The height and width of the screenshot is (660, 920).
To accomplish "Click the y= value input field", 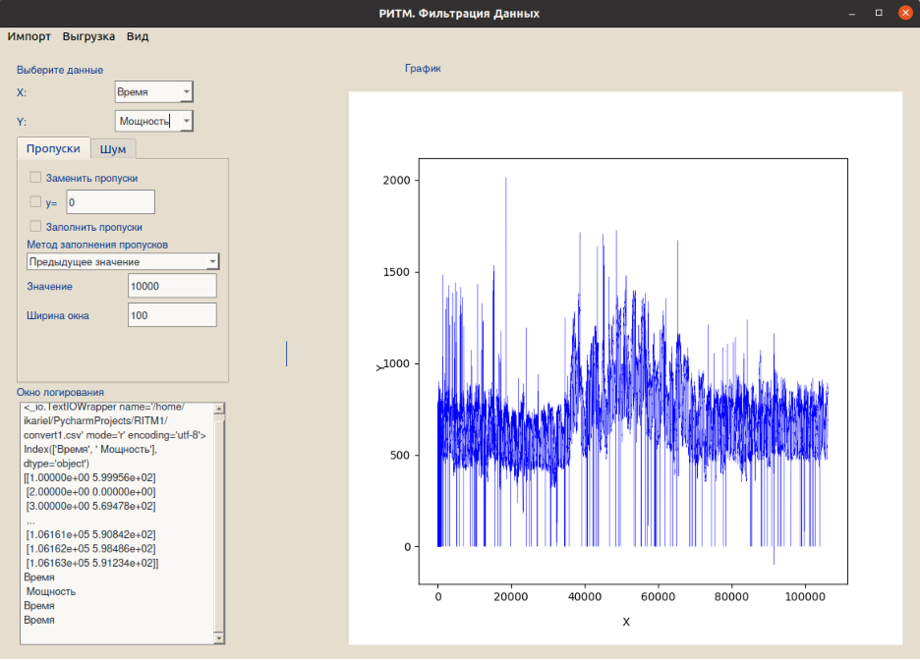I will (110, 202).
